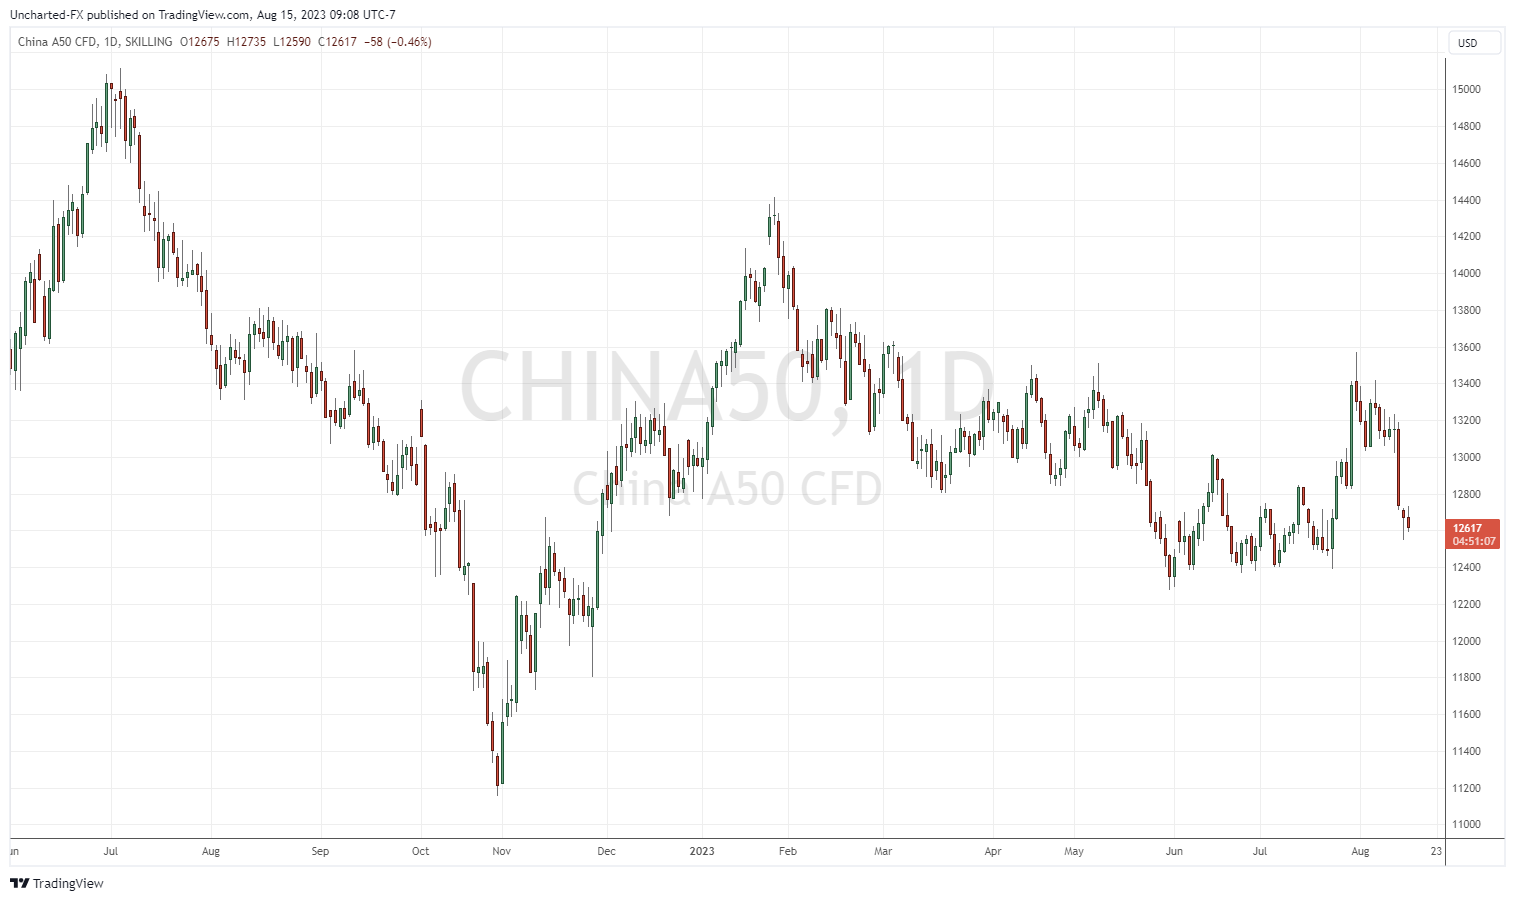Screen dimensions: 1515x901
Task: Click the 12000 price axis label
Action: 1466,641
